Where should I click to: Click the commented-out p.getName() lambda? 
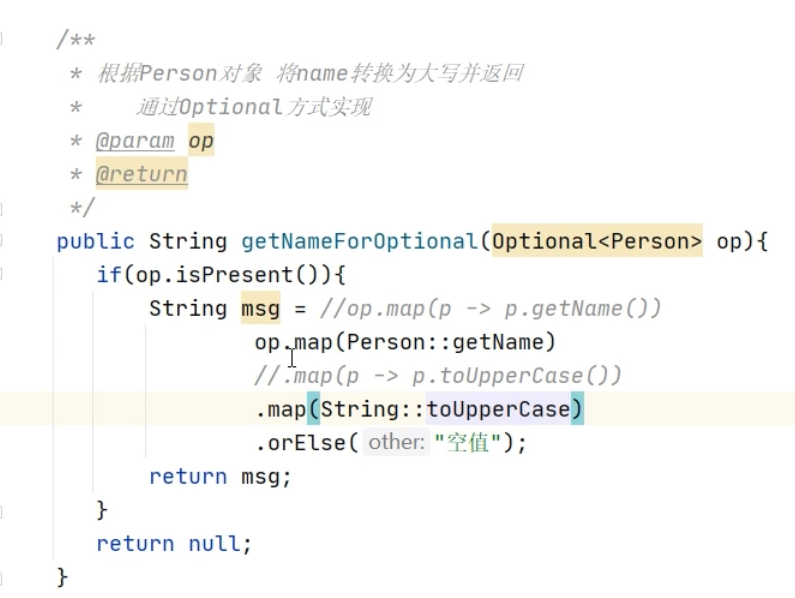[x=502, y=309]
